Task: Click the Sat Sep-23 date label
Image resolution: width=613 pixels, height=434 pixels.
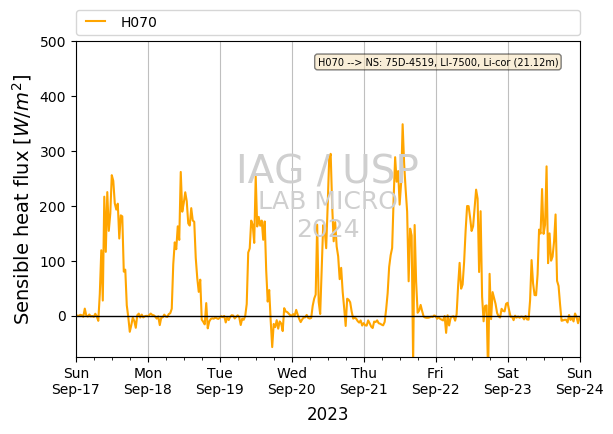Action: click(508, 381)
